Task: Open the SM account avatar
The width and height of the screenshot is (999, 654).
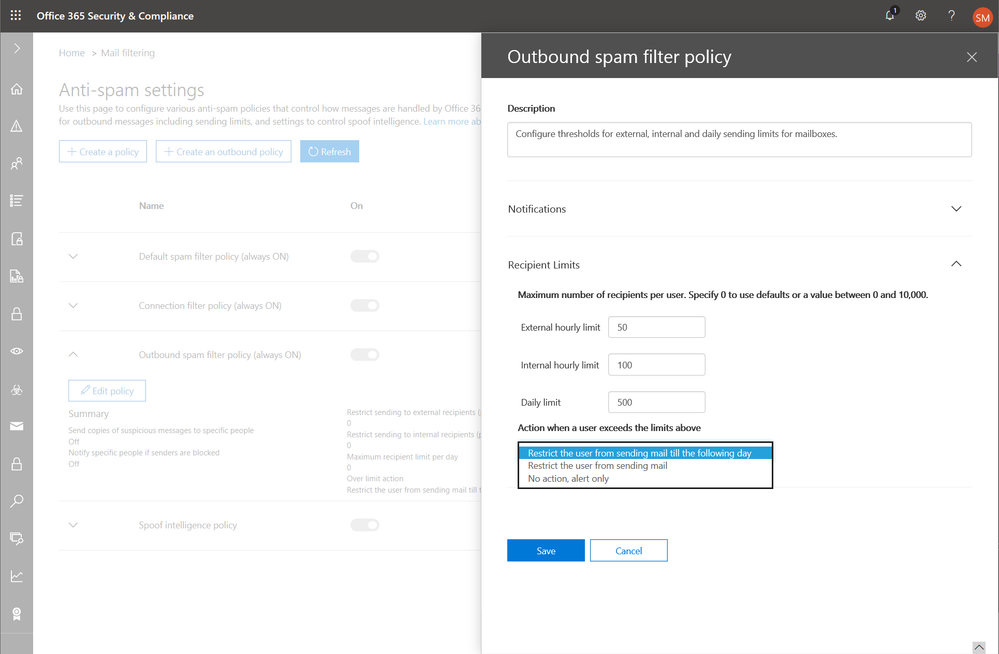Action: tap(982, 17)
